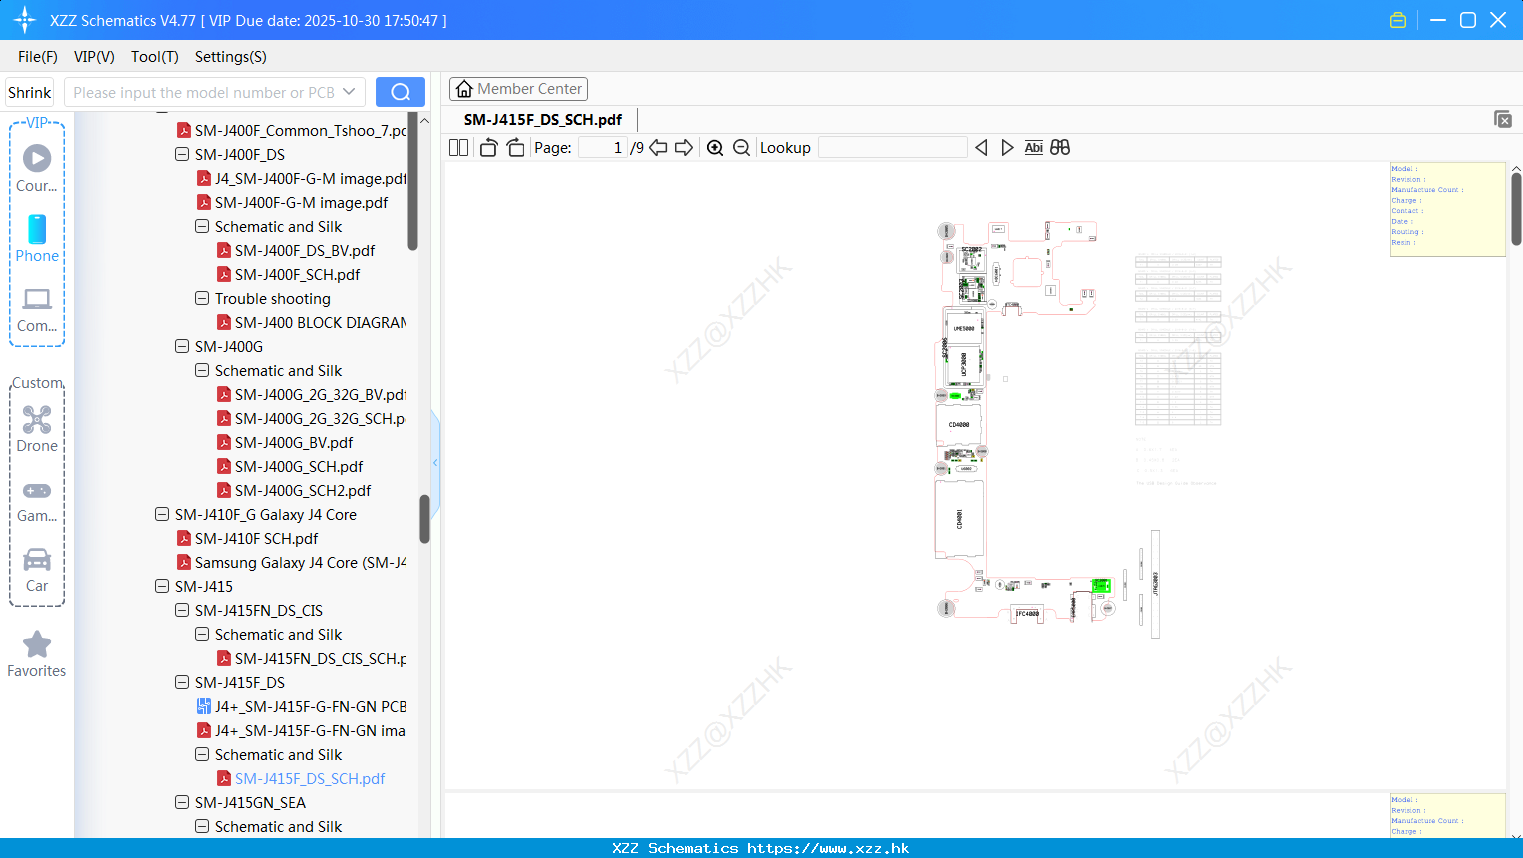
Task: Click the blue search button
Action: pos(400,92)
